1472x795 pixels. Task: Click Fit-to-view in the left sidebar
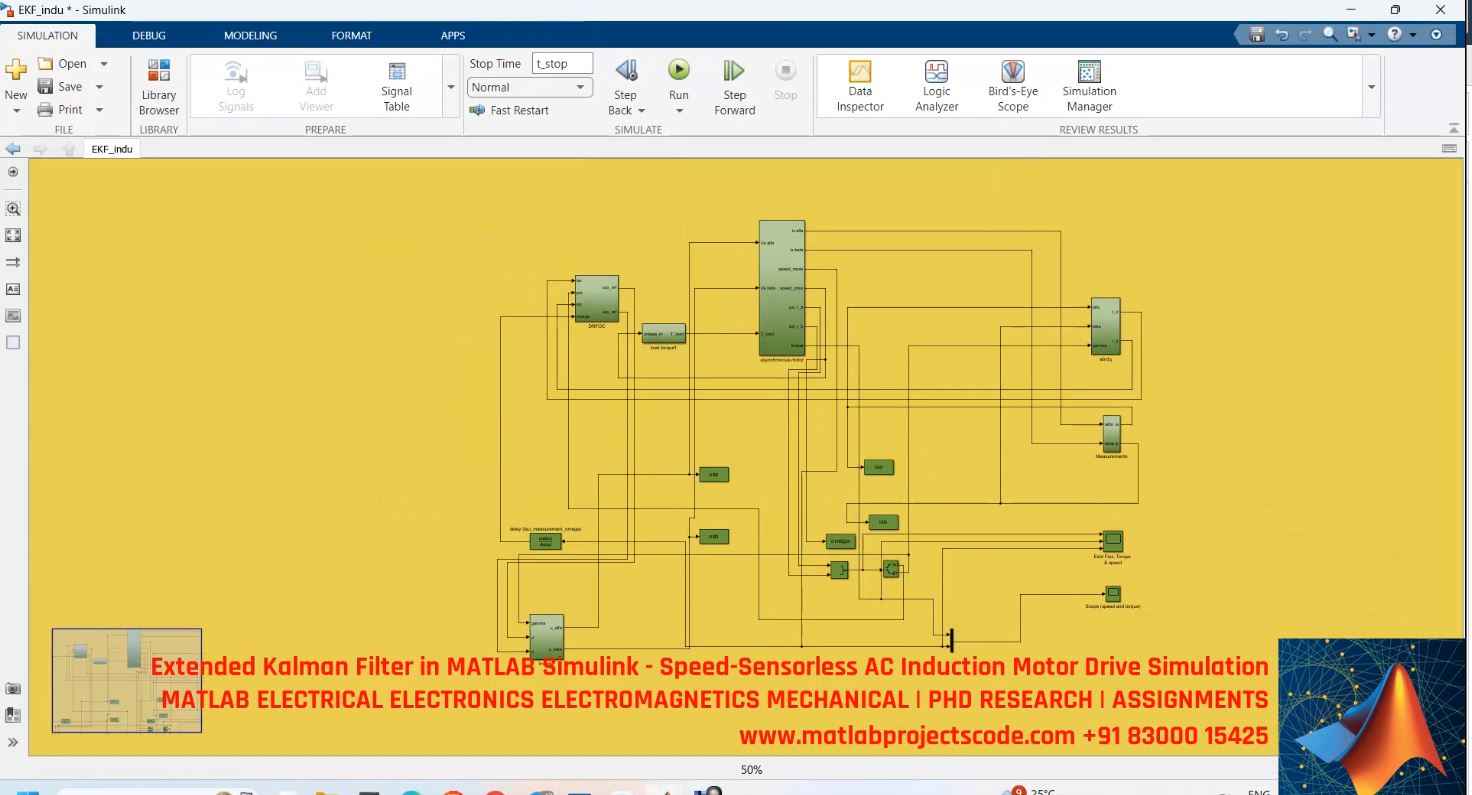point(13,235)
